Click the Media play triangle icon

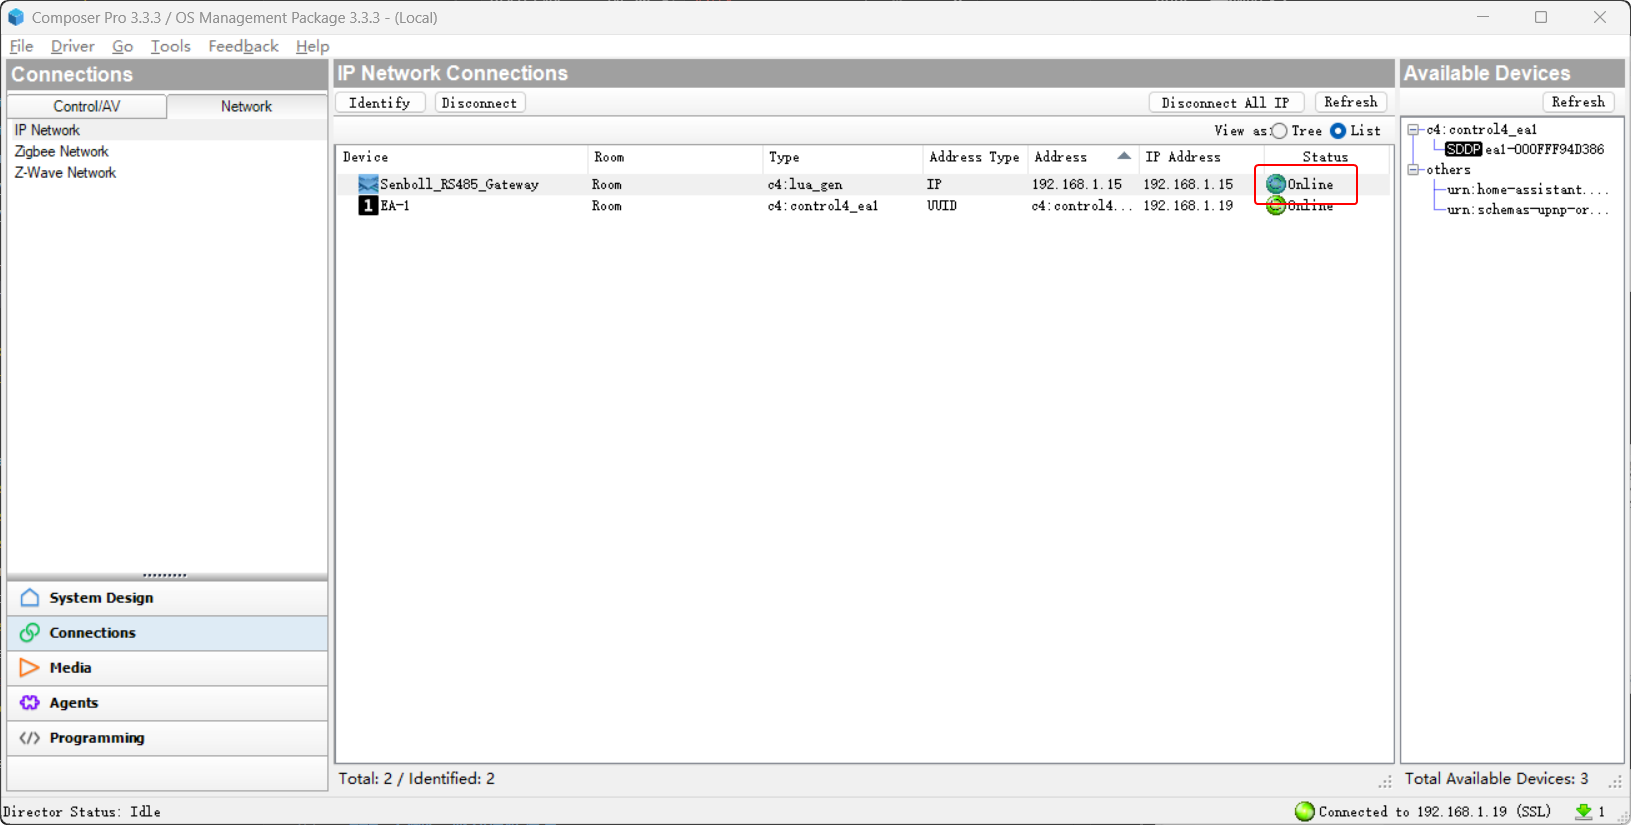pyautogui.click(x=30, y=668)
